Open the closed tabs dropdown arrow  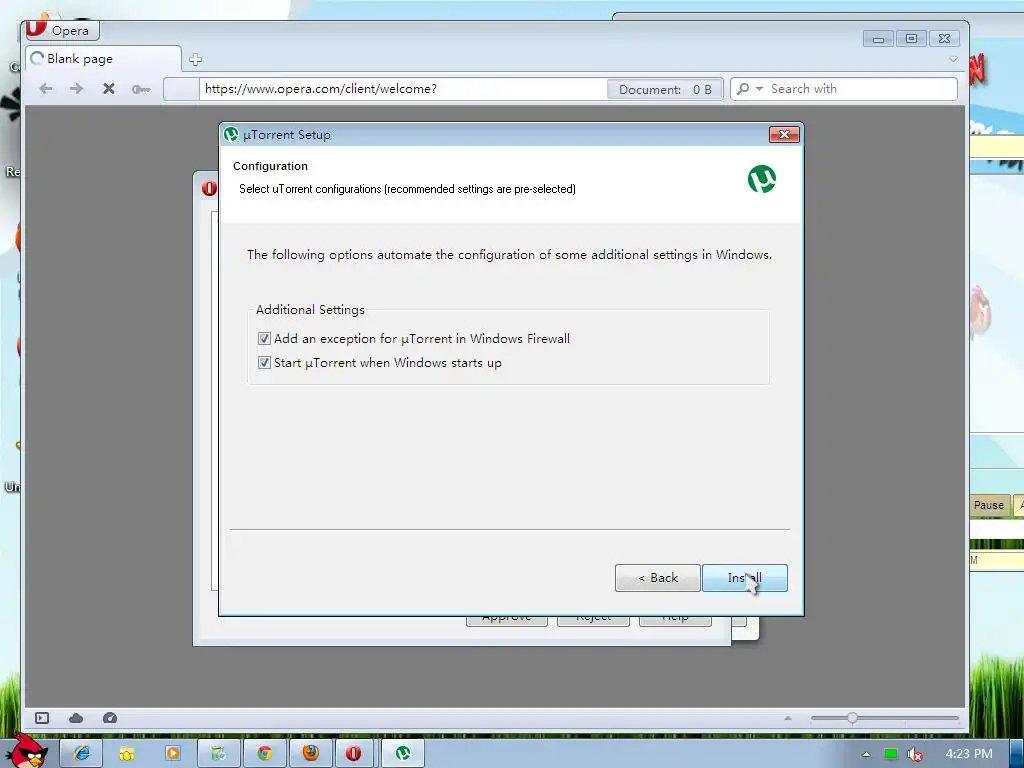coord(953,59)
